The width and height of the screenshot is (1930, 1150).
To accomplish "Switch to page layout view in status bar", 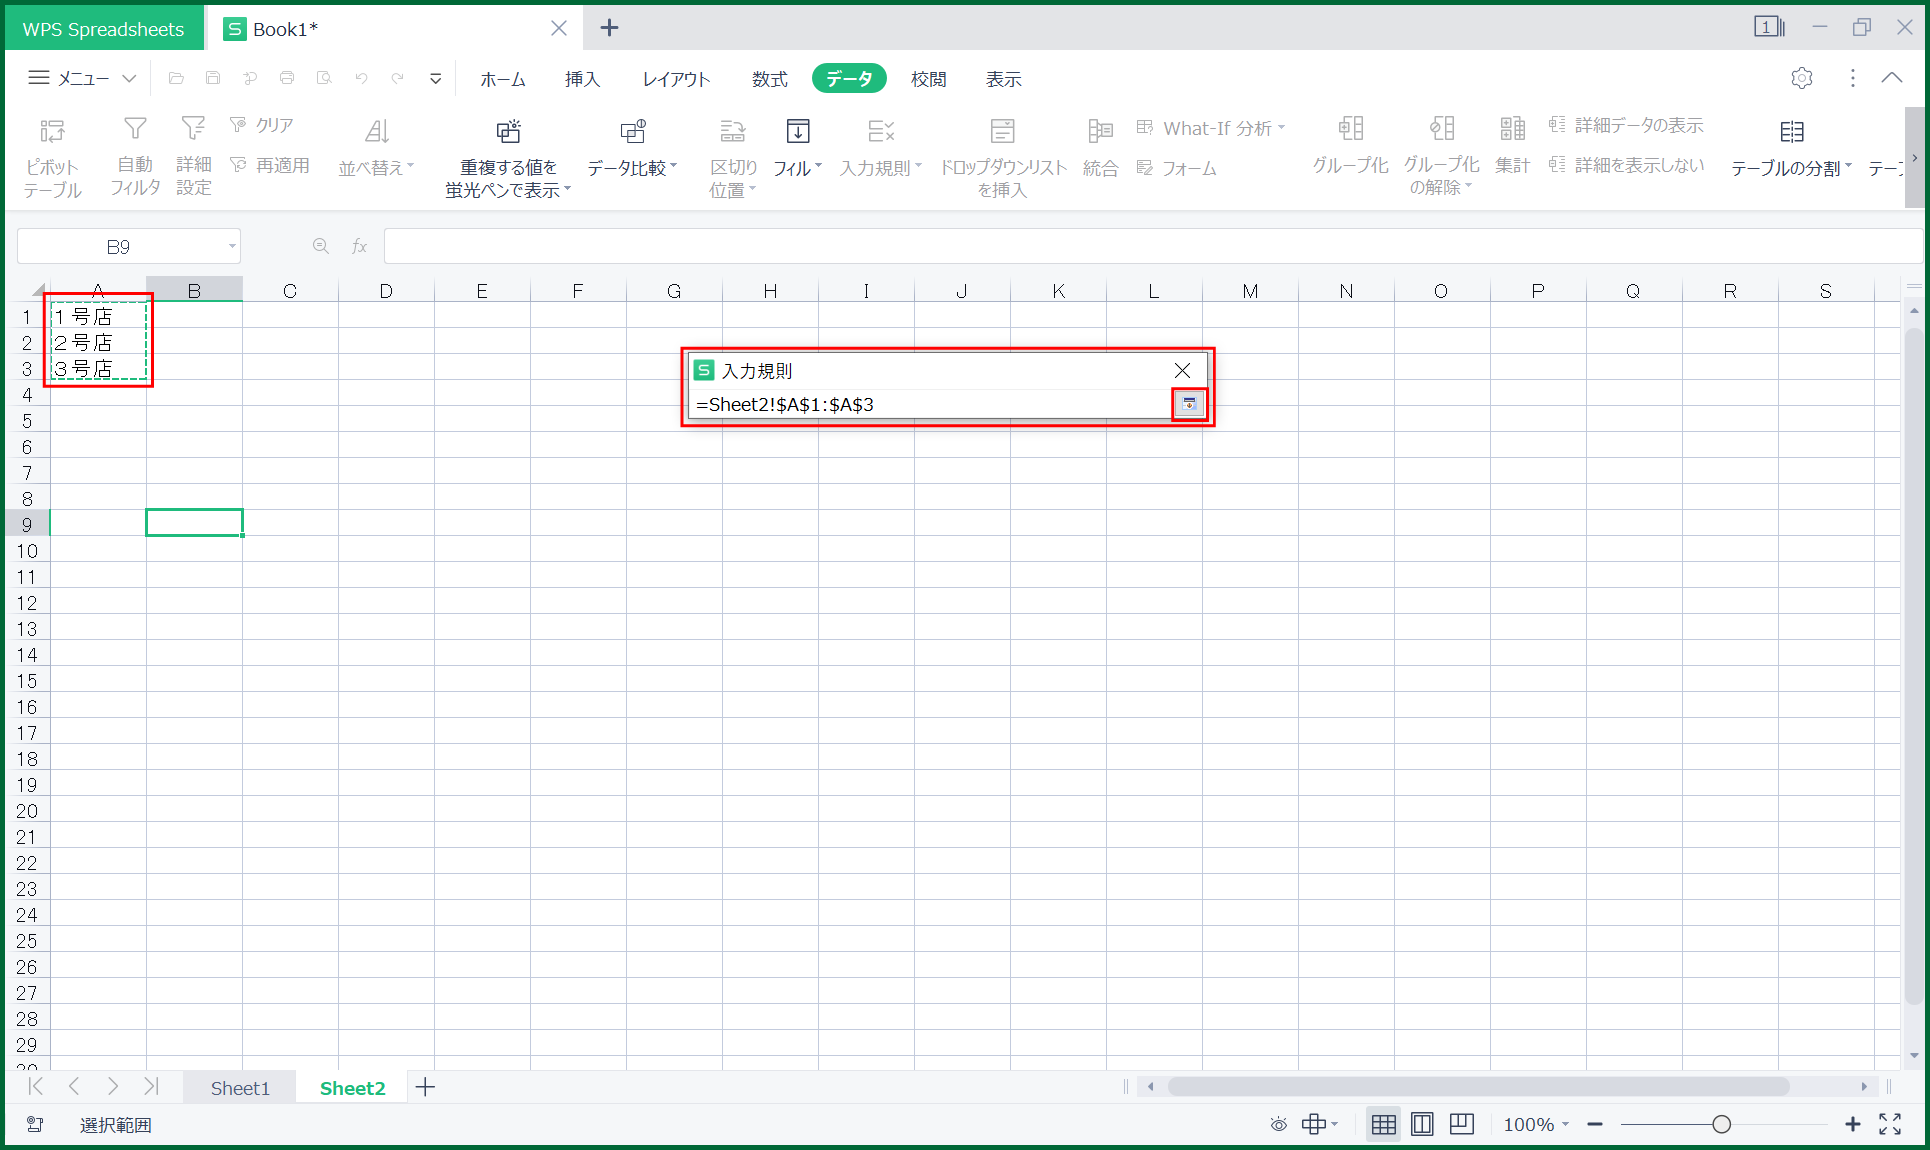I will point(1422,1124).
